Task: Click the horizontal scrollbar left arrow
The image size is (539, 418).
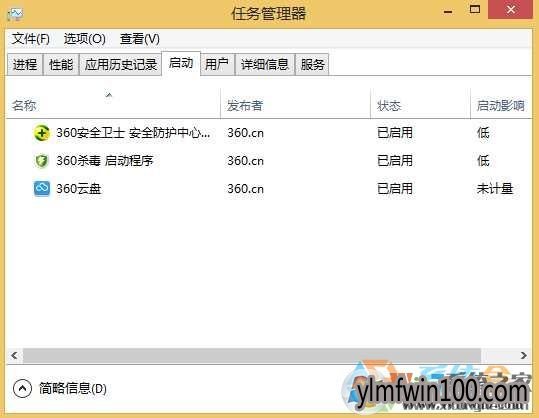Action: (14, 355)
